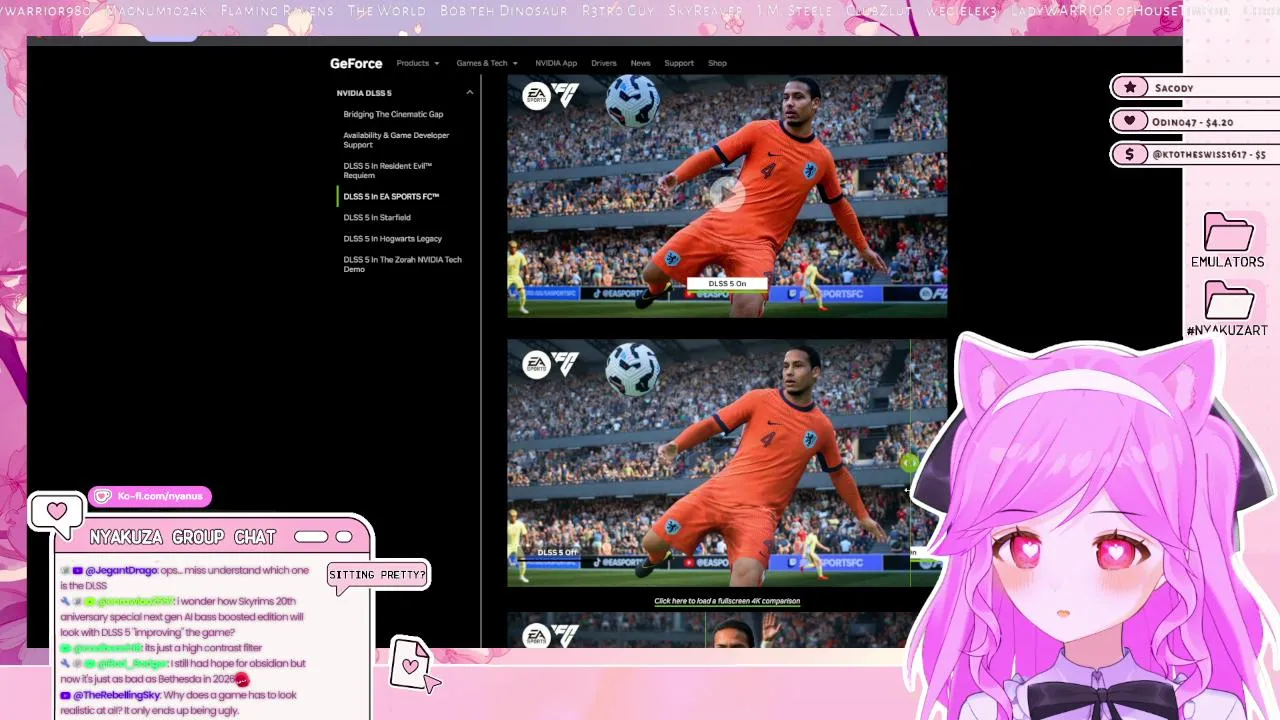Open DLSS 5 In The Zorah Tech Demo
This screenshot has height=720, width=1280.
tap(402, 264)
